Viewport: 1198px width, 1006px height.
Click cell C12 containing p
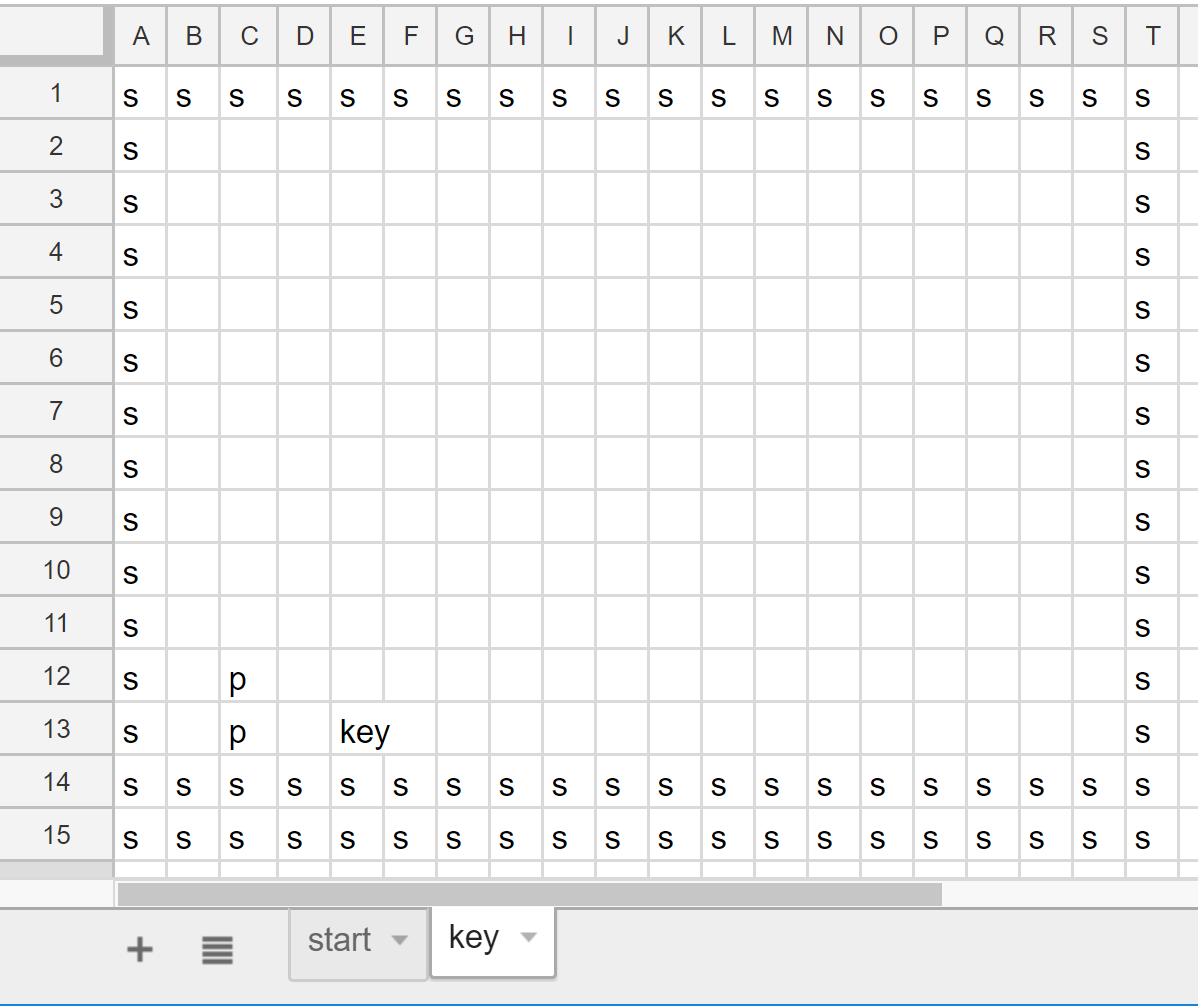(248, 680)
